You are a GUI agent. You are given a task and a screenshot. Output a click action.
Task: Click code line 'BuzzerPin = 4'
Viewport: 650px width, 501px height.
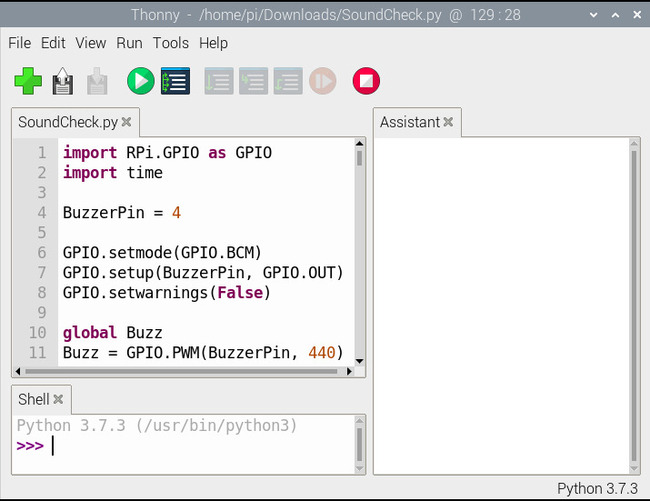point(121,213)
